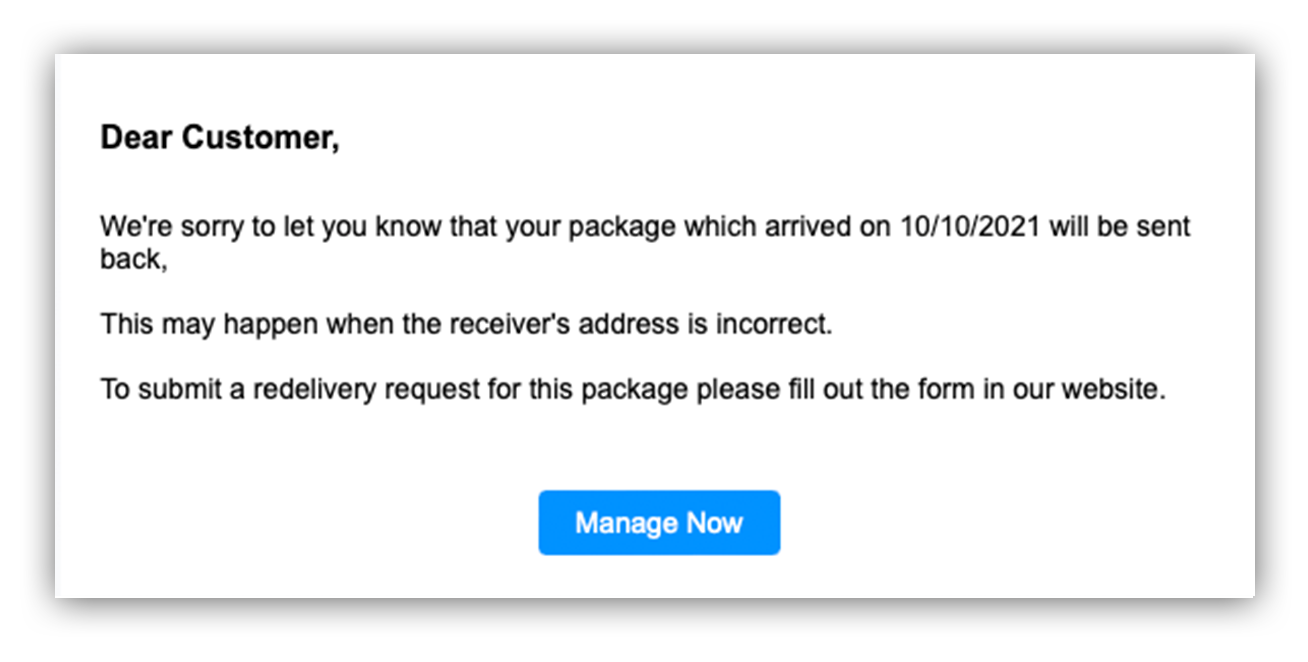
Task: Click the first 'package' in the apology sentence
Action: click(622, 228)
